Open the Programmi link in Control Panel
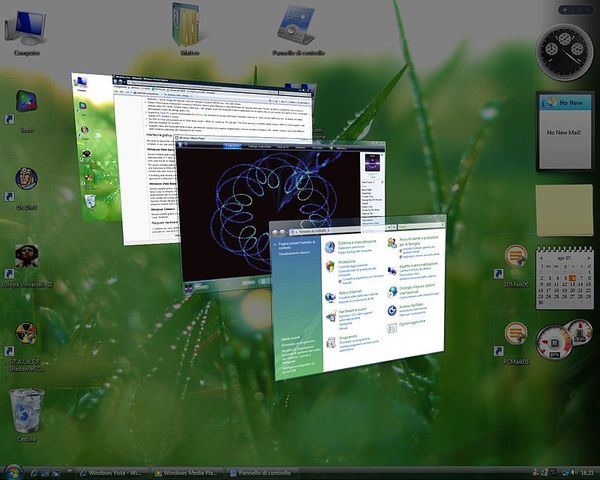 (x=348, y=338)
